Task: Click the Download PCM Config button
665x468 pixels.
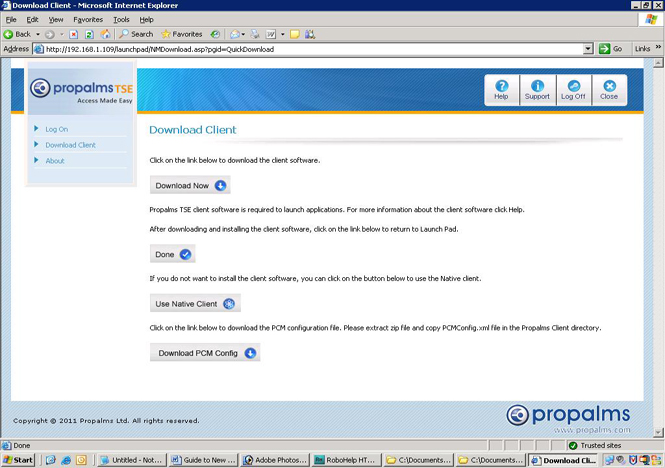Action: 205,353
